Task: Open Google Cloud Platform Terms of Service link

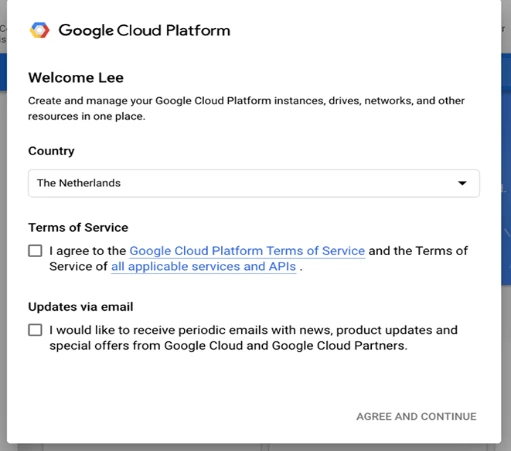Action: pos(247,251)
